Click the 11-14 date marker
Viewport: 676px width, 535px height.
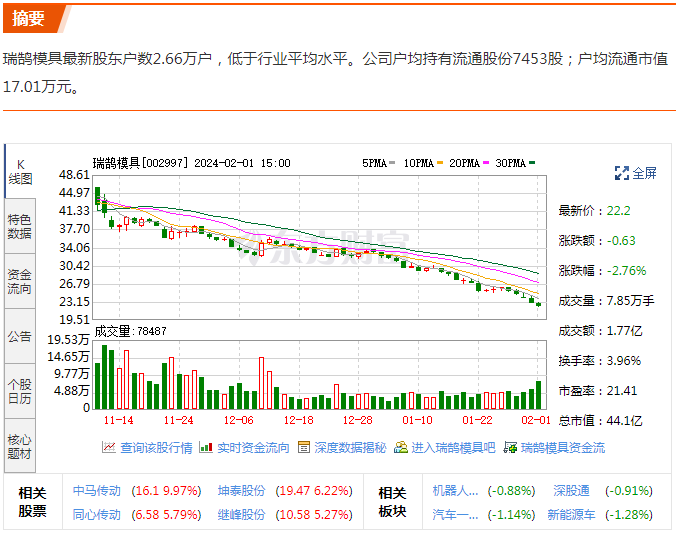point(119,420)
